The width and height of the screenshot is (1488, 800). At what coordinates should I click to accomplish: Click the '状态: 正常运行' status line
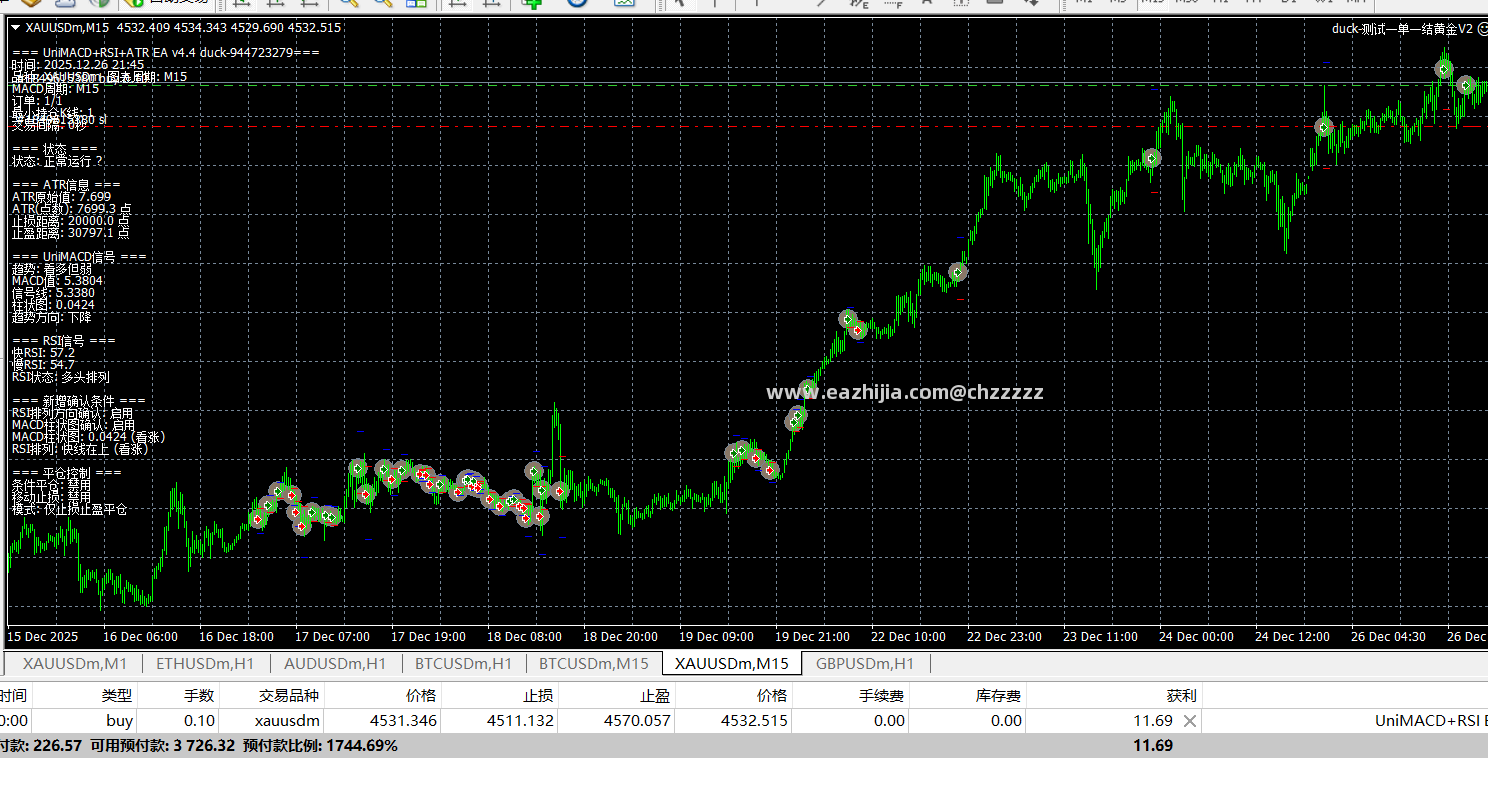coord(57,161)
